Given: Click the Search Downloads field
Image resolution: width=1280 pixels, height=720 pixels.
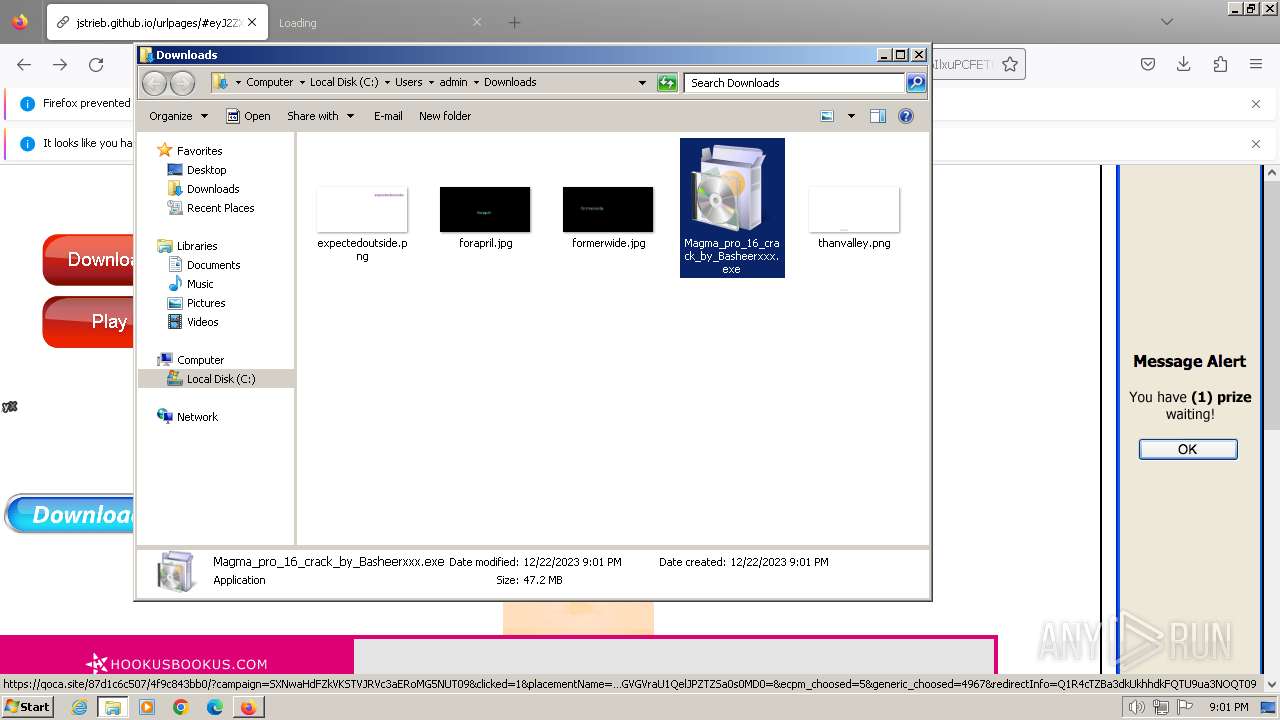Looking at the screenshot, I should (x=795, y=83).
